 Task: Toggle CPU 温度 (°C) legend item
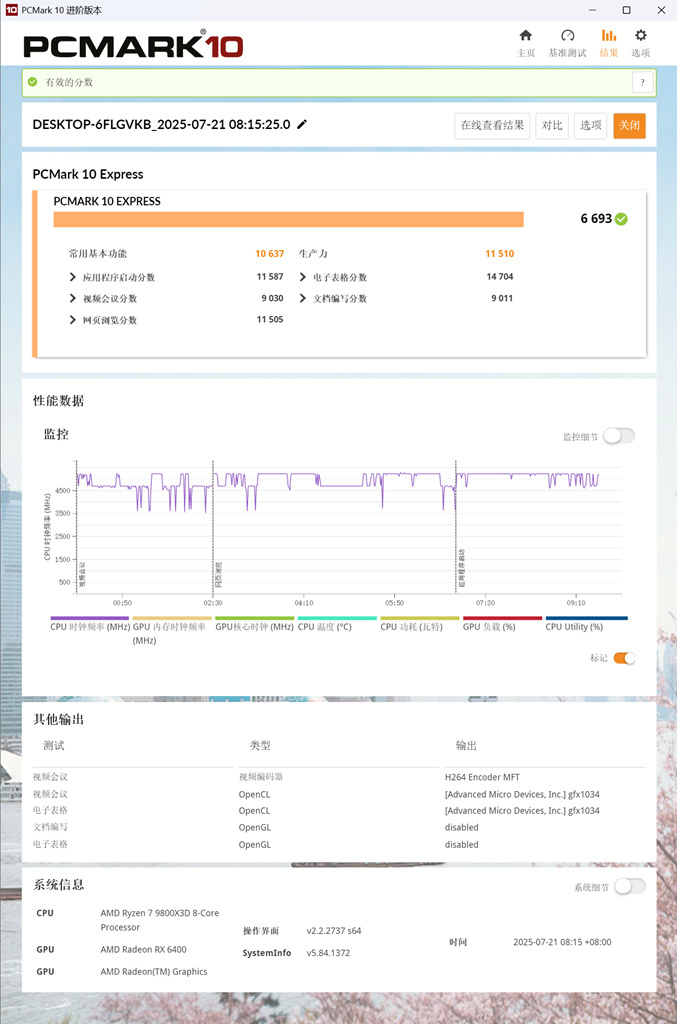click(337, 624)
